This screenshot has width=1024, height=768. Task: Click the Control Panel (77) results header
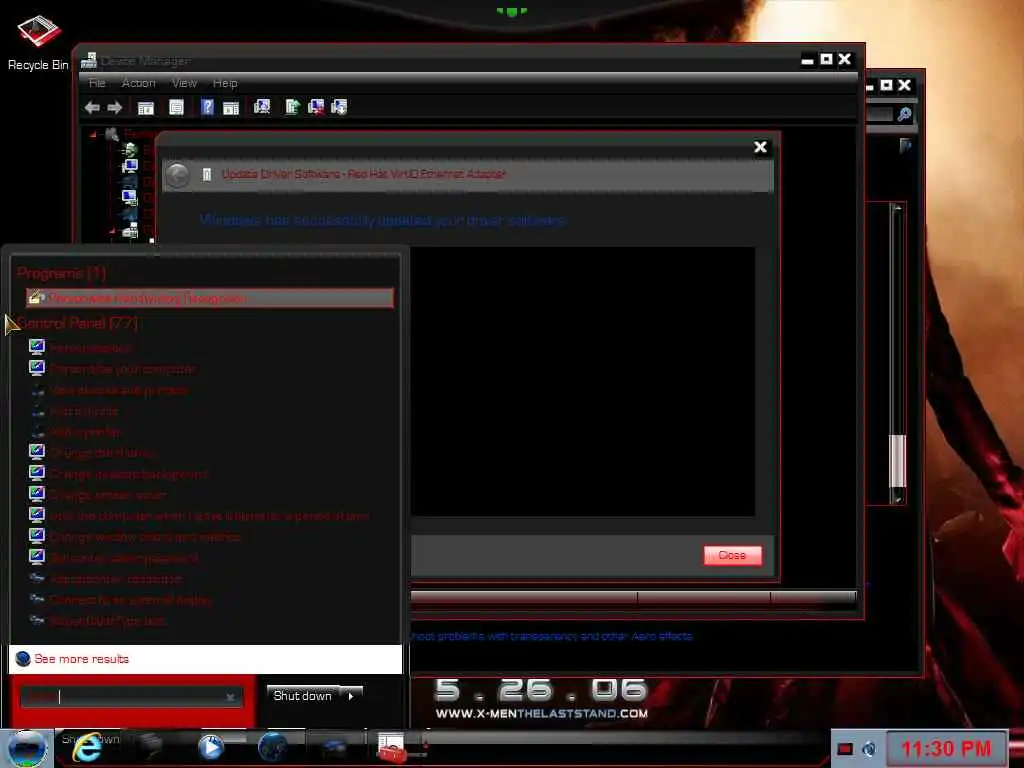(77, 323)
